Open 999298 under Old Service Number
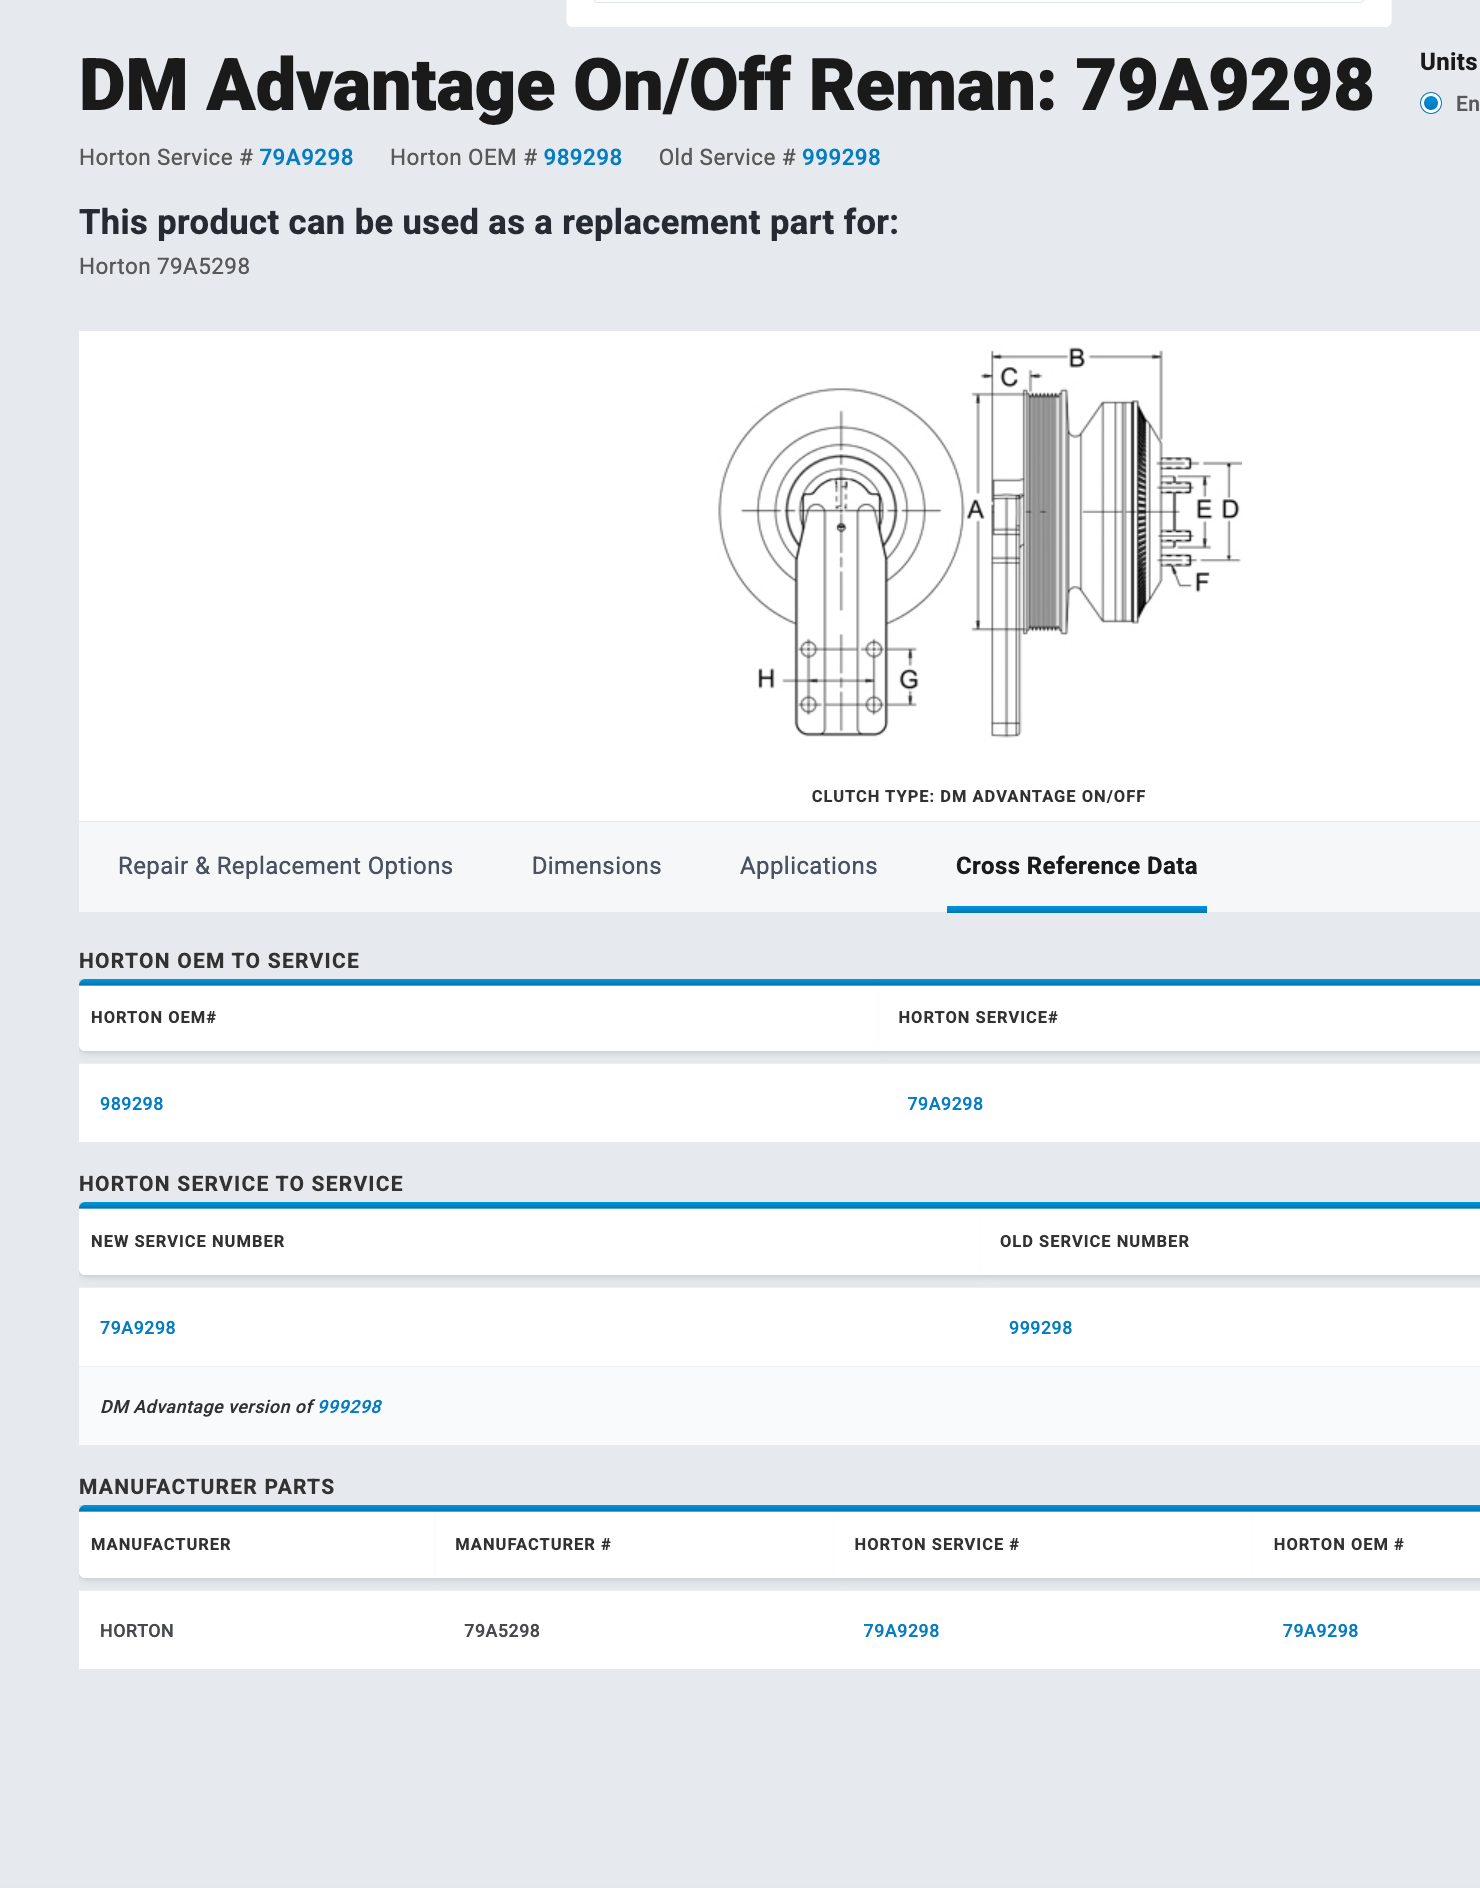The width and height of the screenshot is (1480, 1888). (1040, 1328)
